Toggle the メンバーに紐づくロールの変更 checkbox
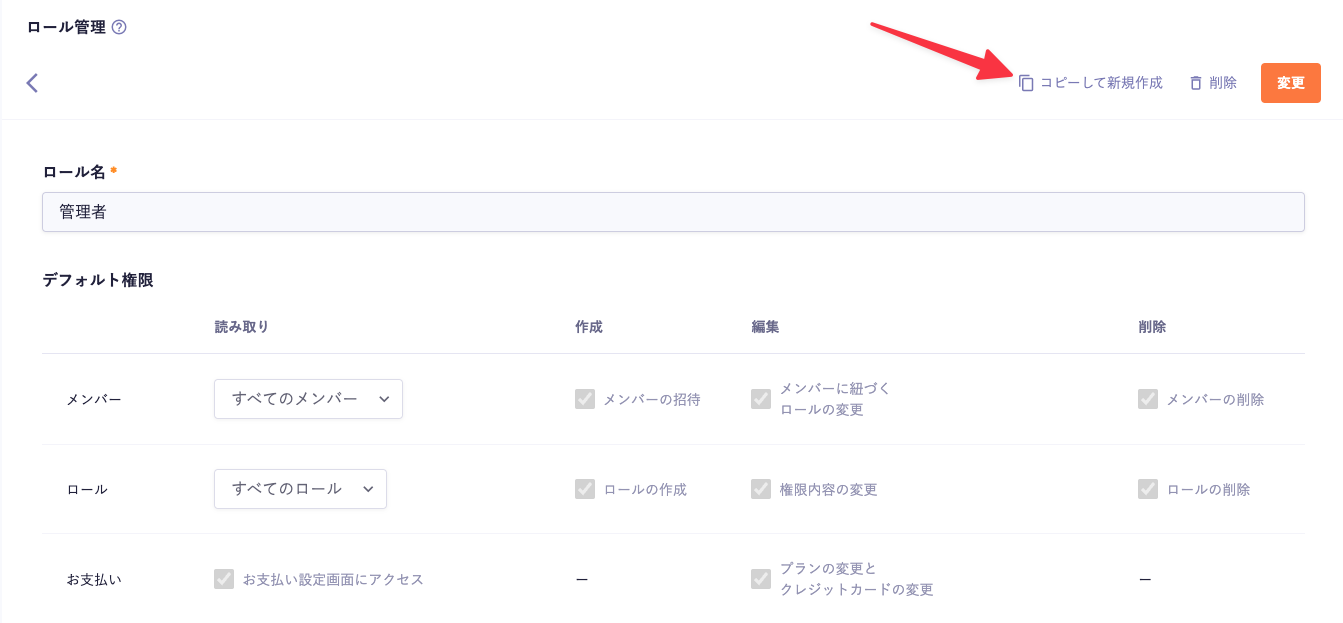 pyautogui.click(x=761, y=399)
